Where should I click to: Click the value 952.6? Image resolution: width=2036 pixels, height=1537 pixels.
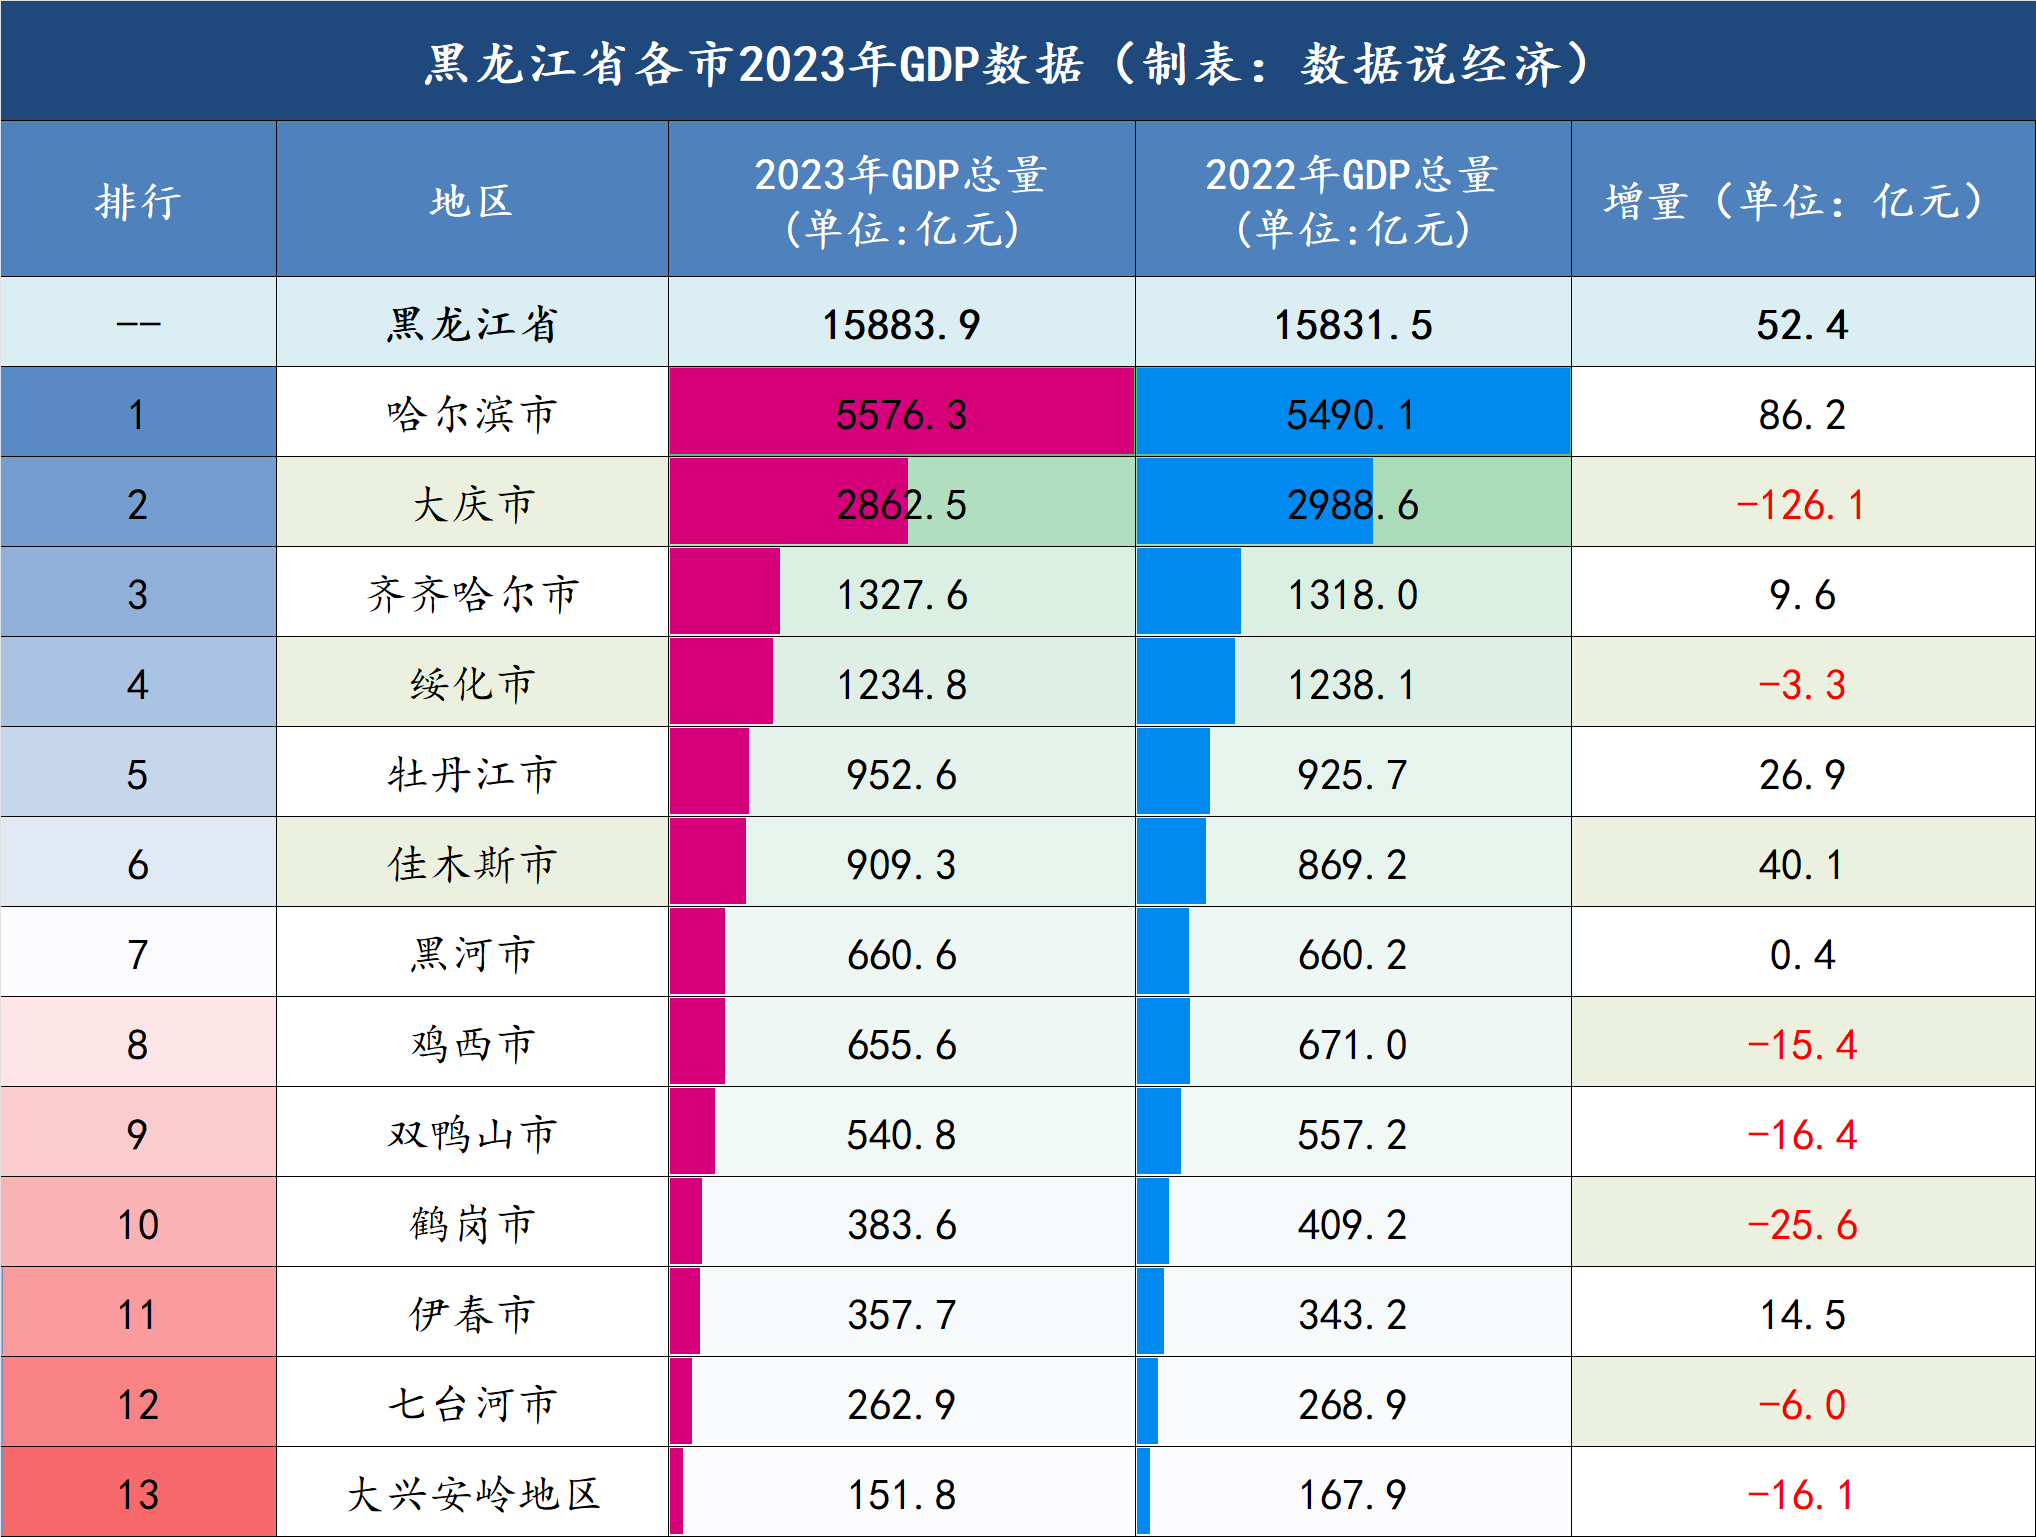(901, 775)
